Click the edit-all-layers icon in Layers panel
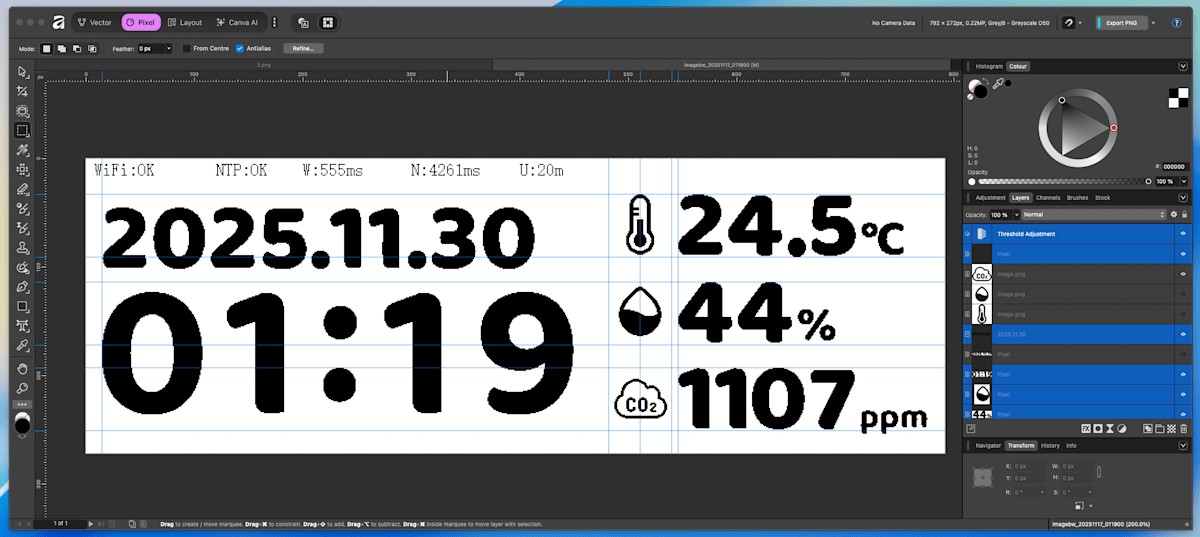Screen dimensions: 1200x537 [971, 428]
